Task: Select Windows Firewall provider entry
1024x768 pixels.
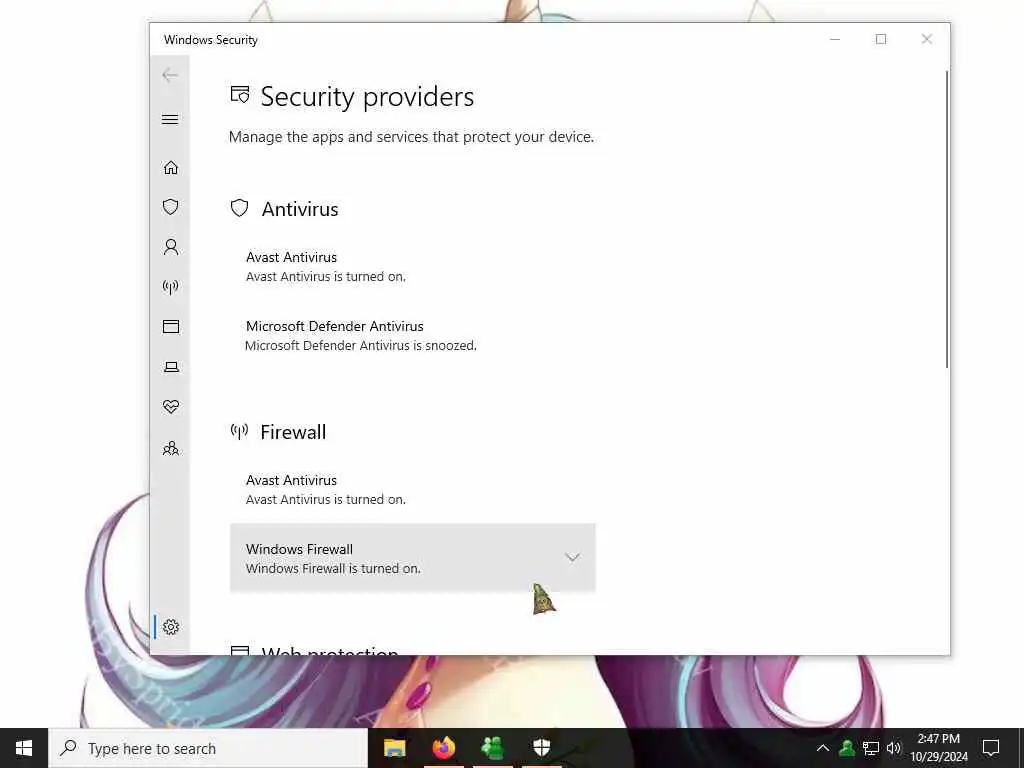Action: (x=413, y=558)
